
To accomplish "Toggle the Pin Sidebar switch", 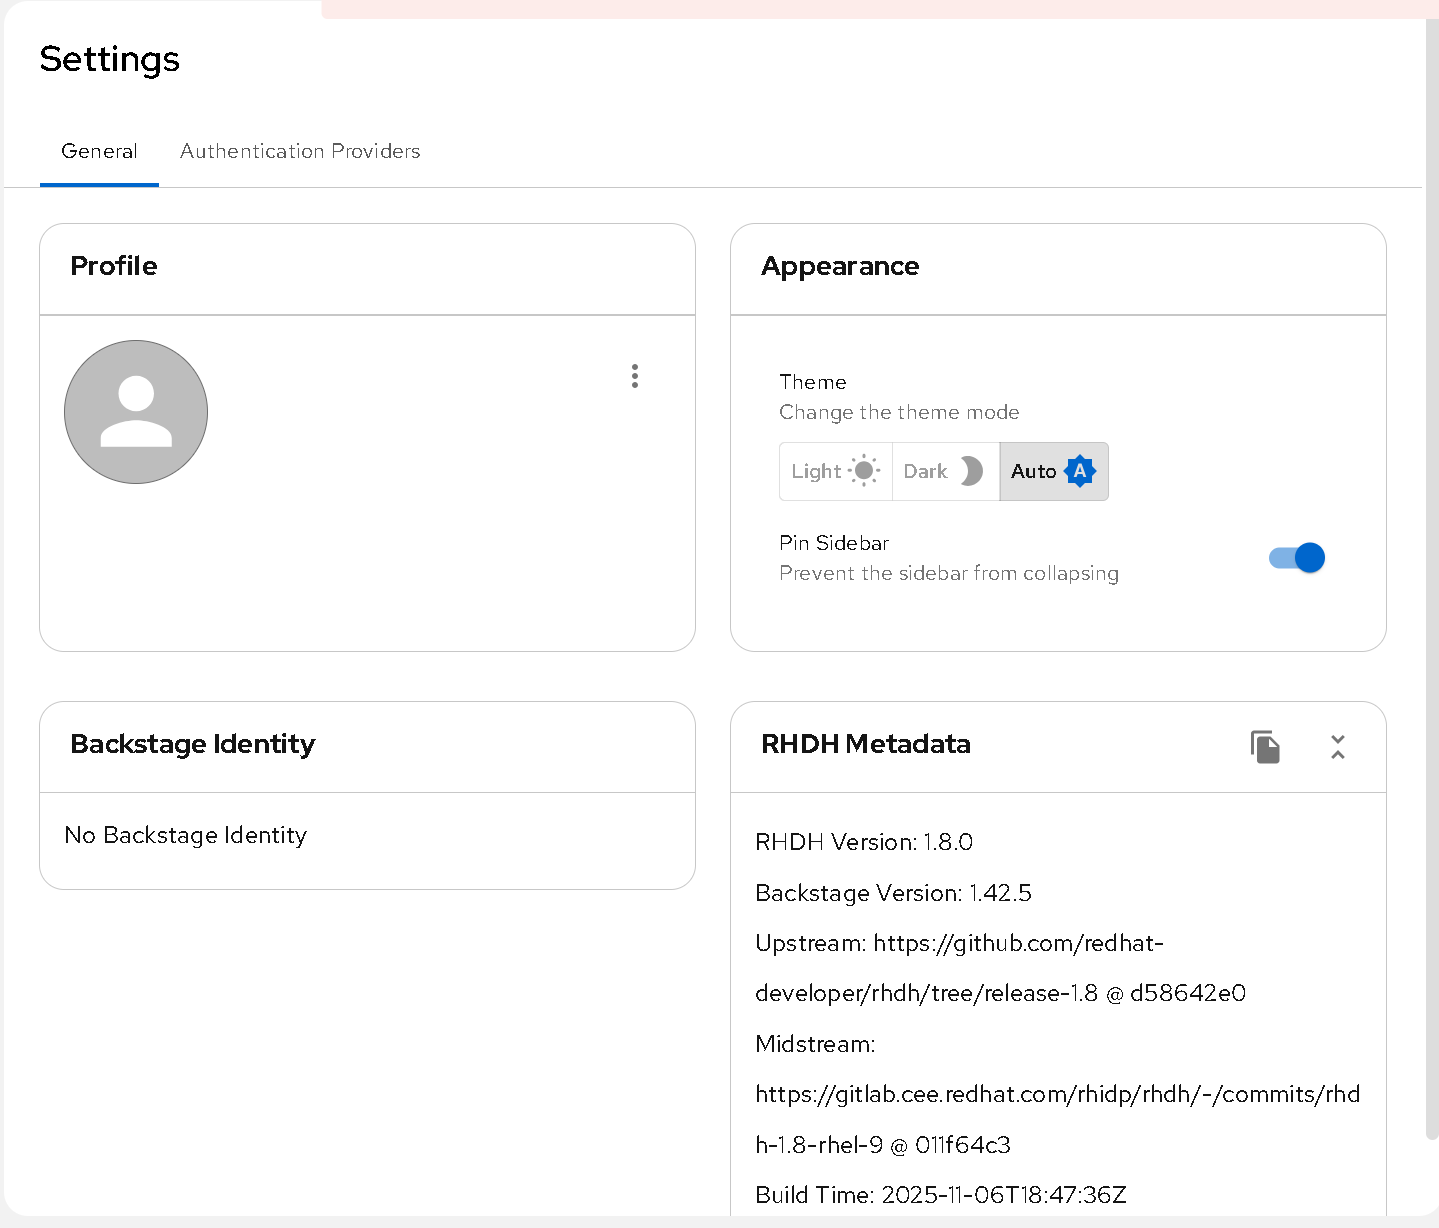I will pyautogui.click(x=1297, y=558).
